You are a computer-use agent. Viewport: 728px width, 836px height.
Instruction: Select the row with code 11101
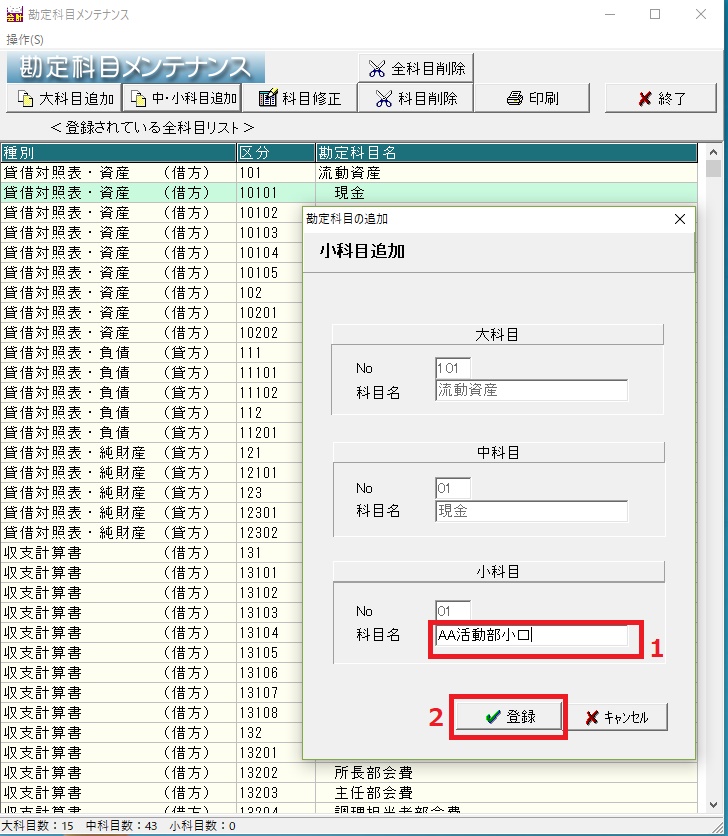tap(151, 373)
